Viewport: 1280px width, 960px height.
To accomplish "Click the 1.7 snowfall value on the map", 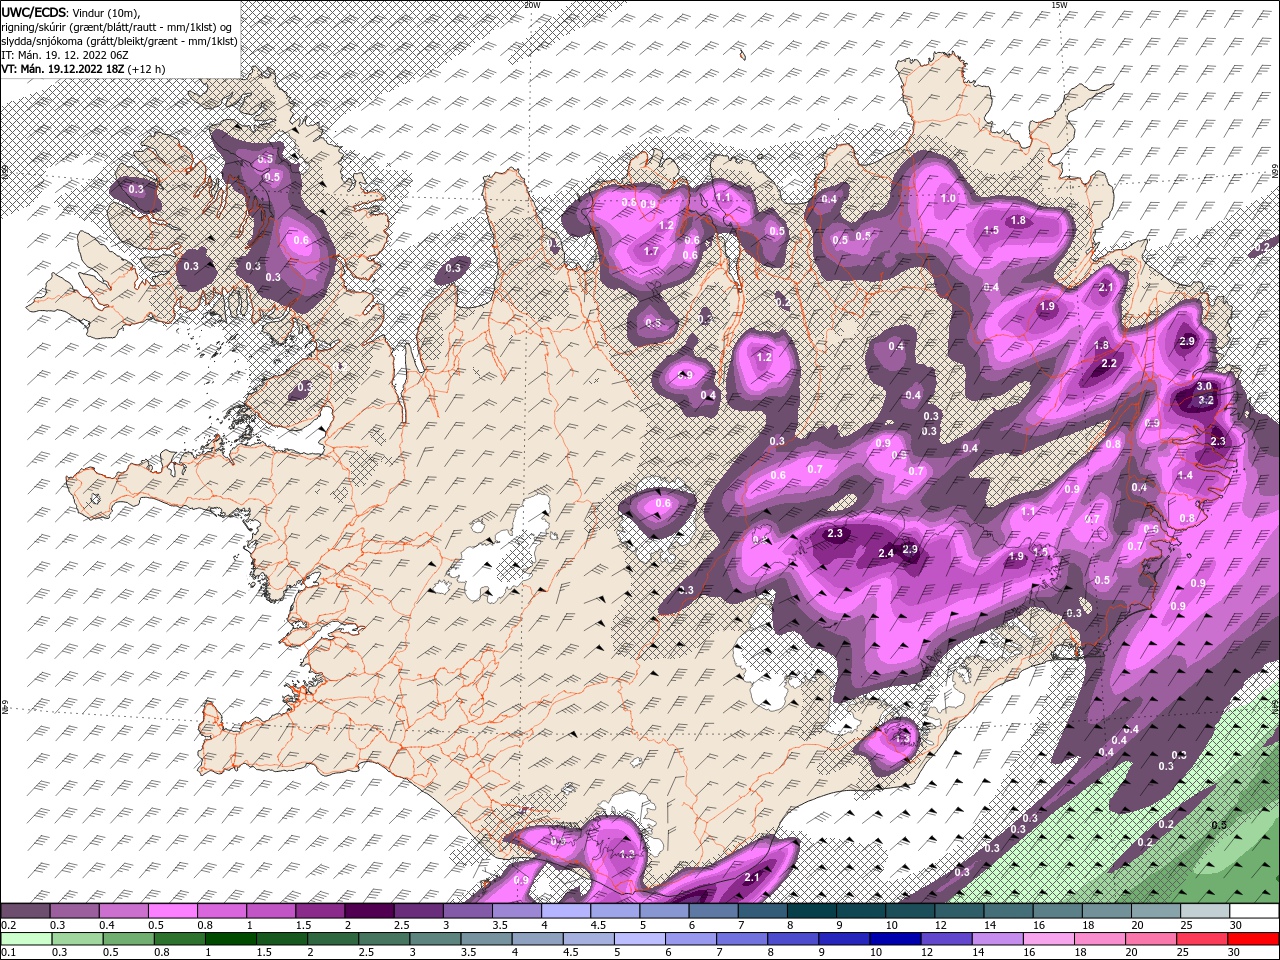I will click(651, 251).
